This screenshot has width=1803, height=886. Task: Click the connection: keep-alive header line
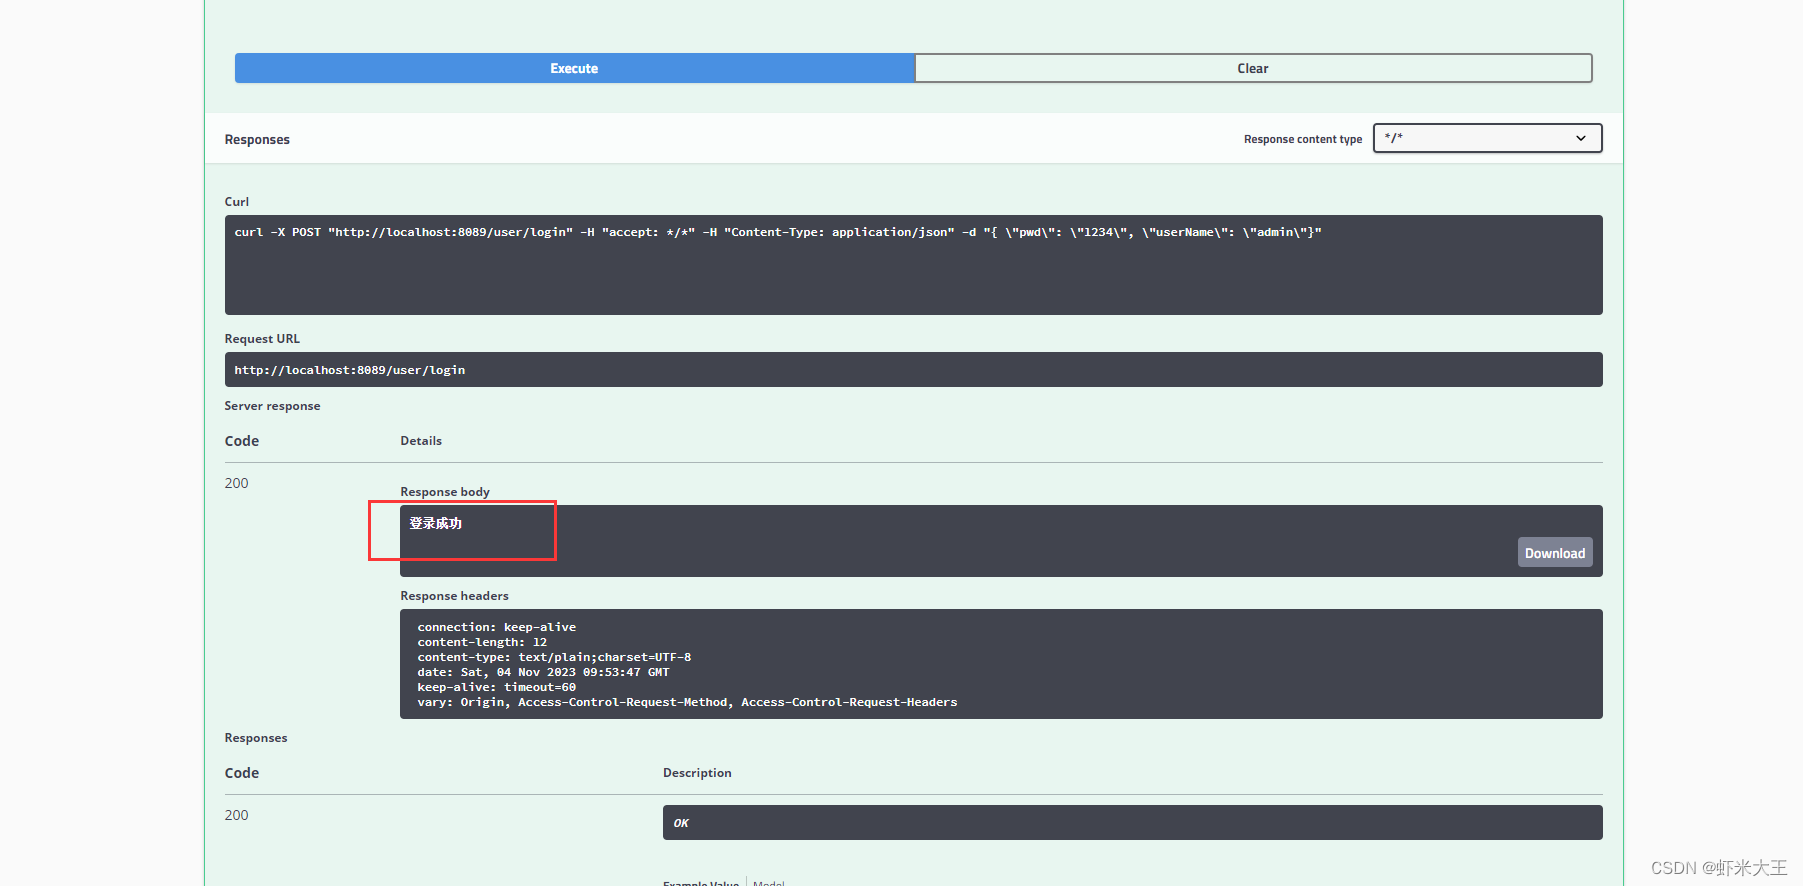496,627
